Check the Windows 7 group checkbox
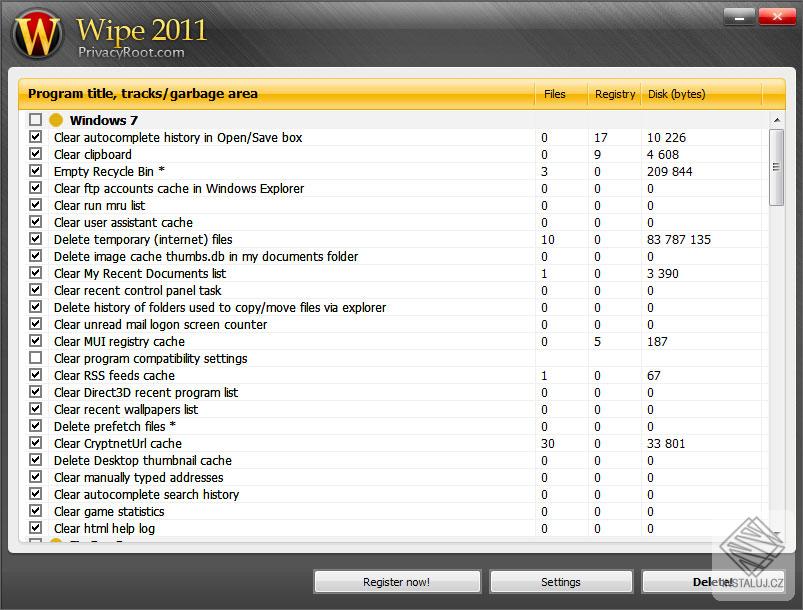 tap(35, 120)
